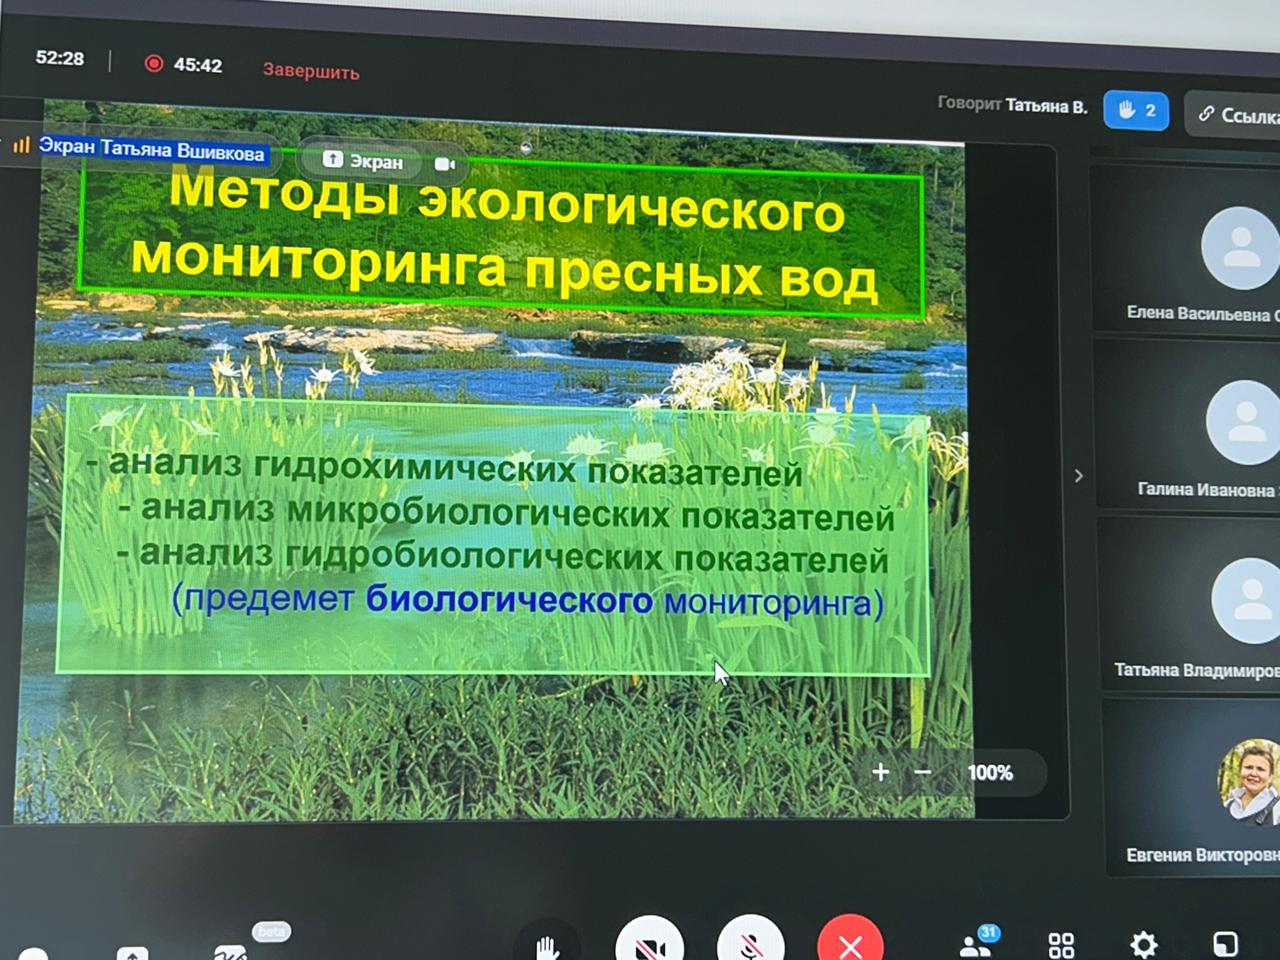Switch to grid layout view
The height and width of the screenshot is (960, 1280).
click(1061, 944)
